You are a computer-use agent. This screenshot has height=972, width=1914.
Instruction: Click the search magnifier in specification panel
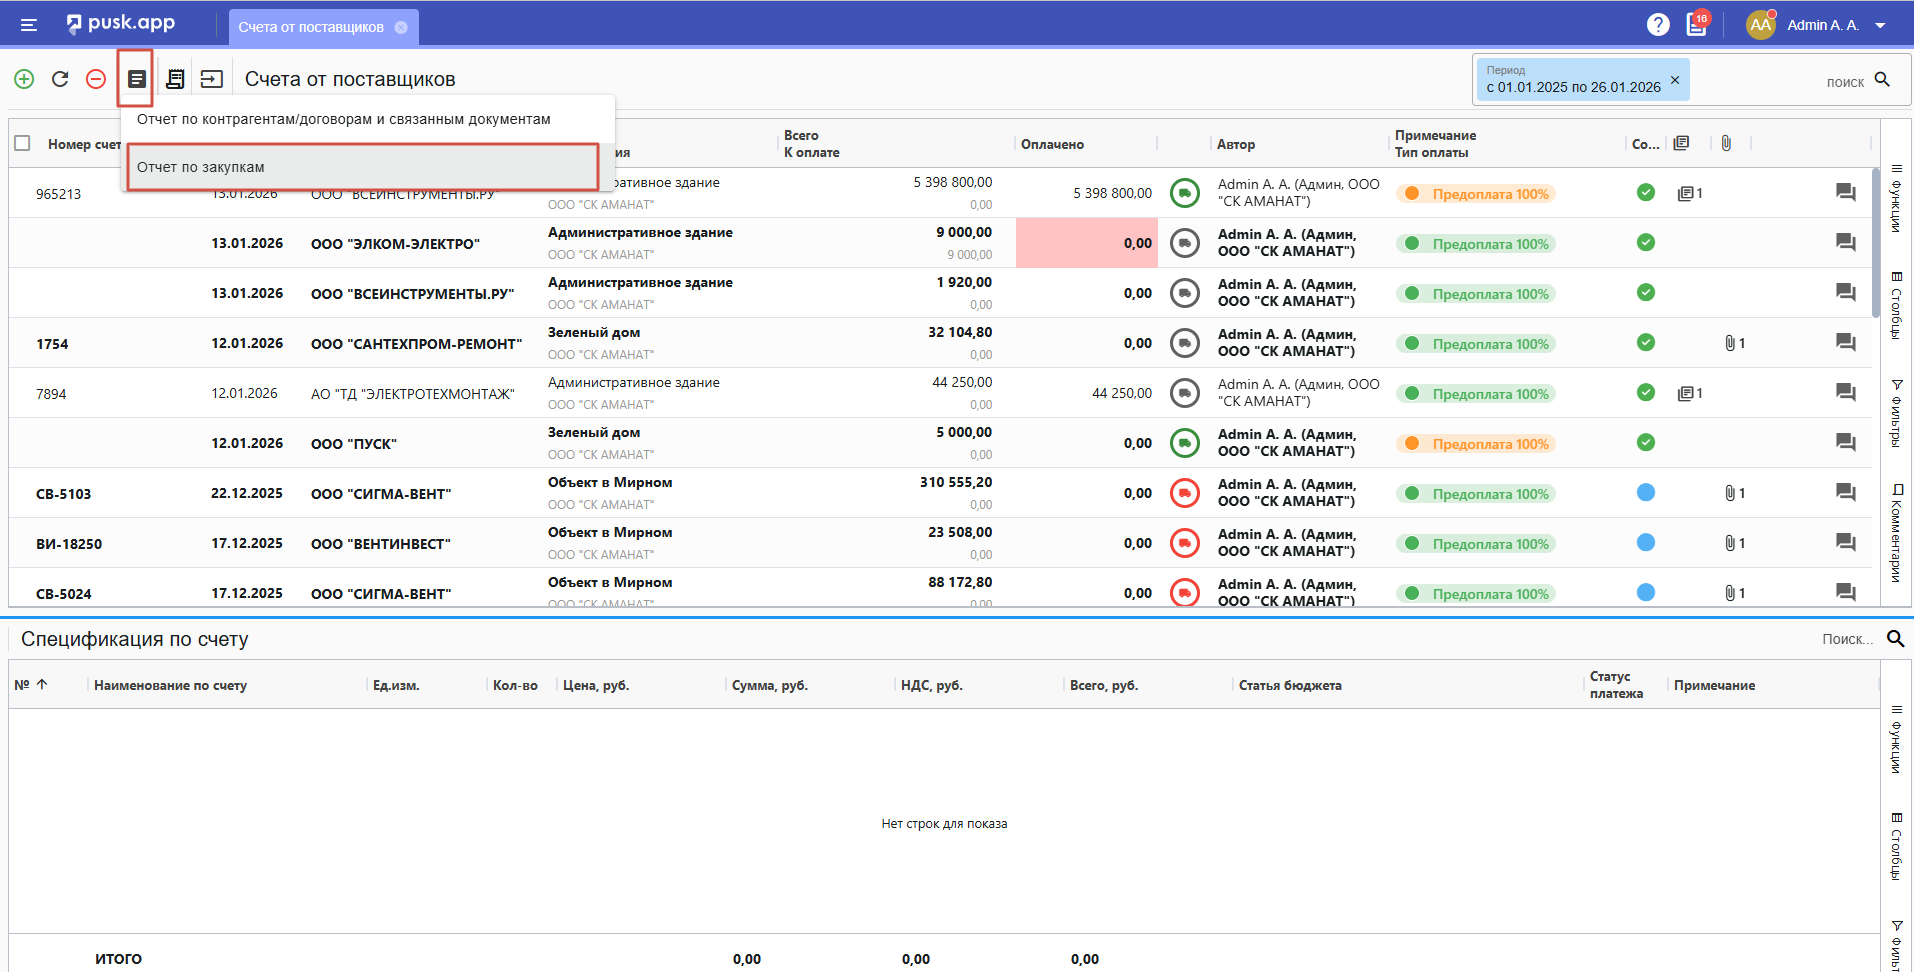pos(1895,639)
